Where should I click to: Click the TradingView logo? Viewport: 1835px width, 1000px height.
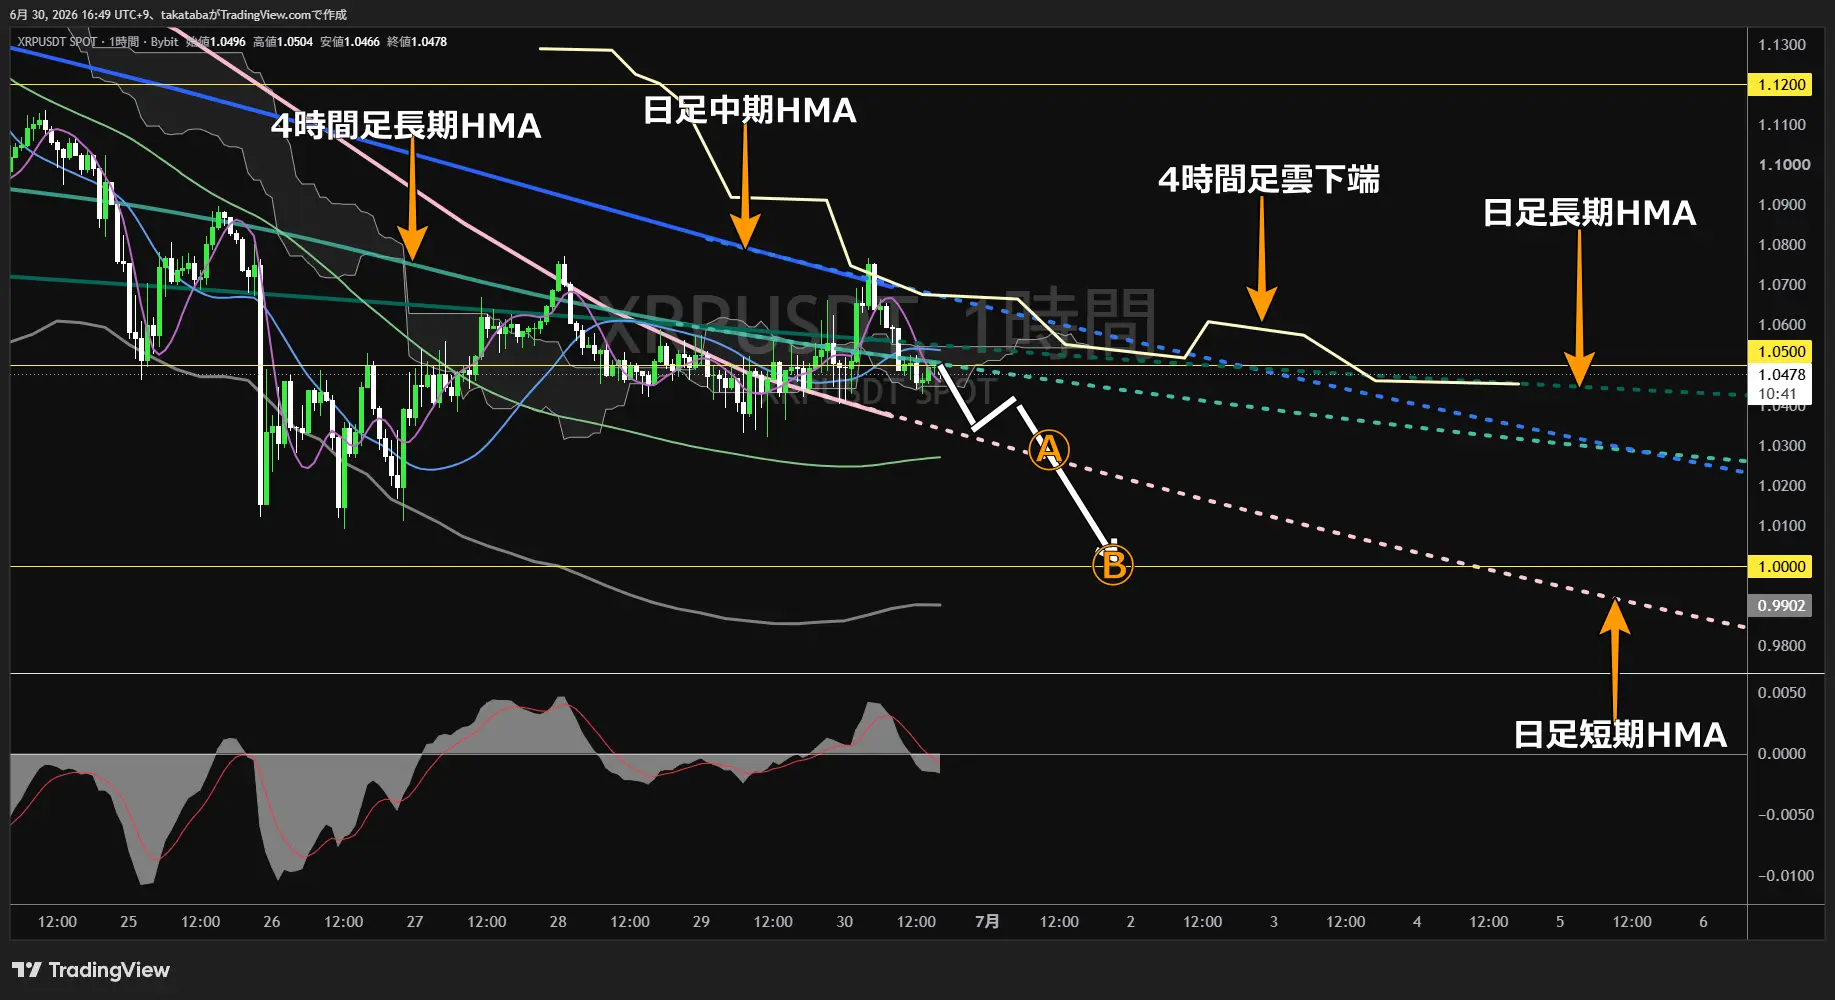pos(91,970)
